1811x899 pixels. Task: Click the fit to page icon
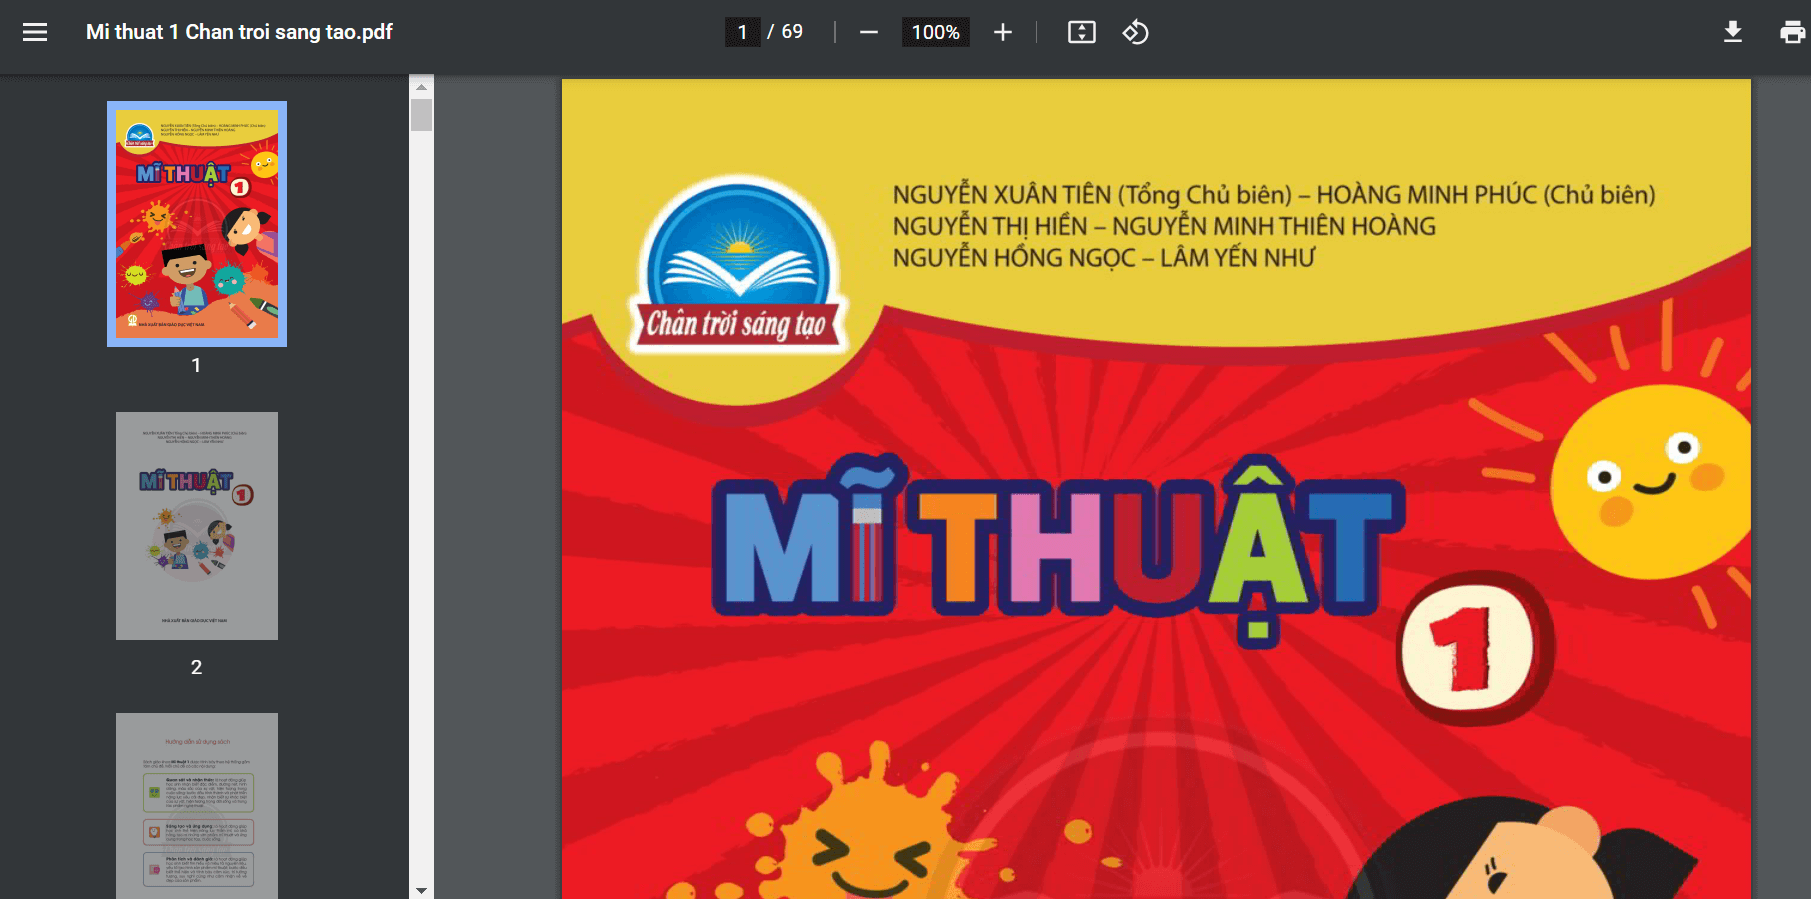pos(1082,32)
